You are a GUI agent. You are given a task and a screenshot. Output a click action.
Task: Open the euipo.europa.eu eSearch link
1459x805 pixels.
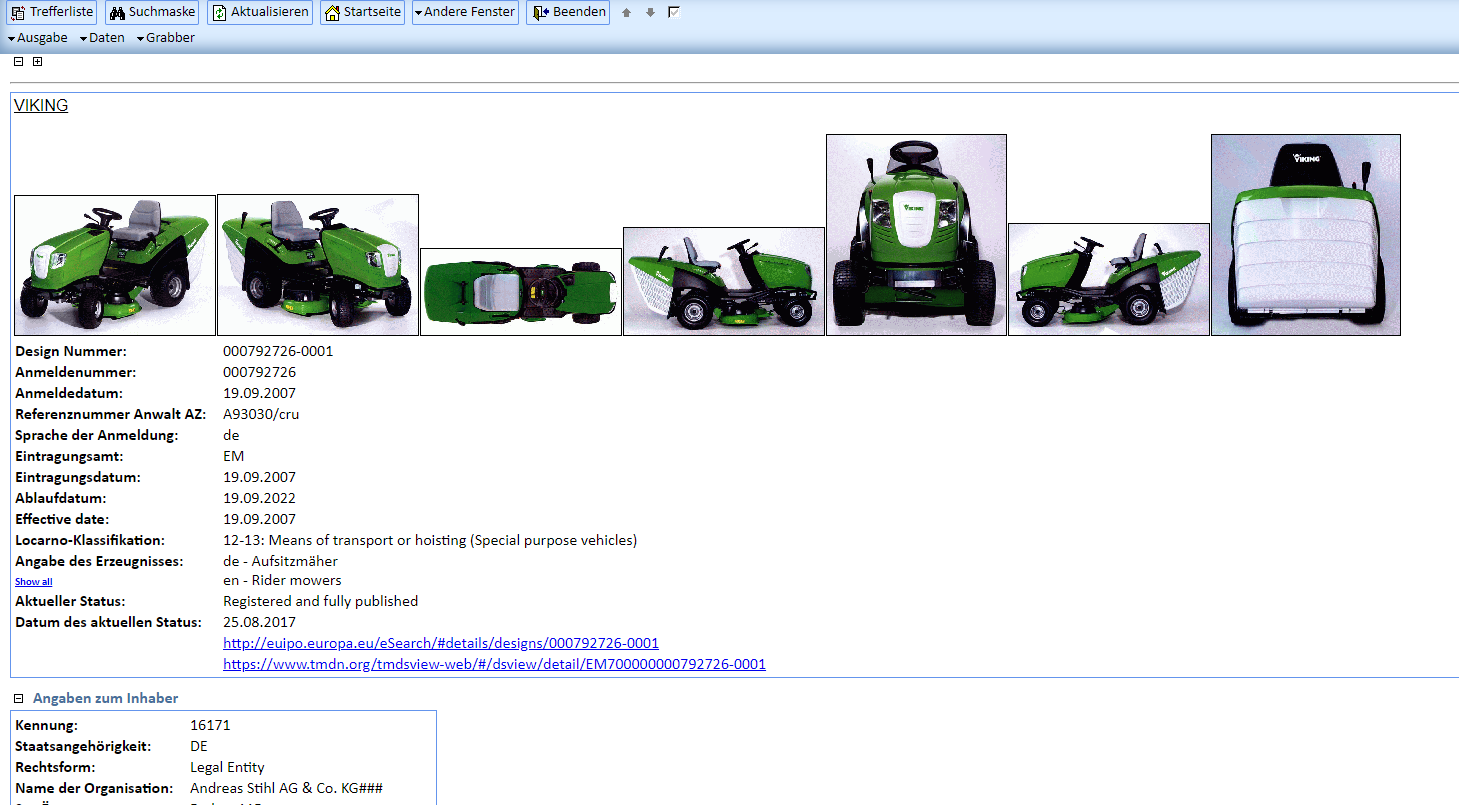tap(441, 643)
